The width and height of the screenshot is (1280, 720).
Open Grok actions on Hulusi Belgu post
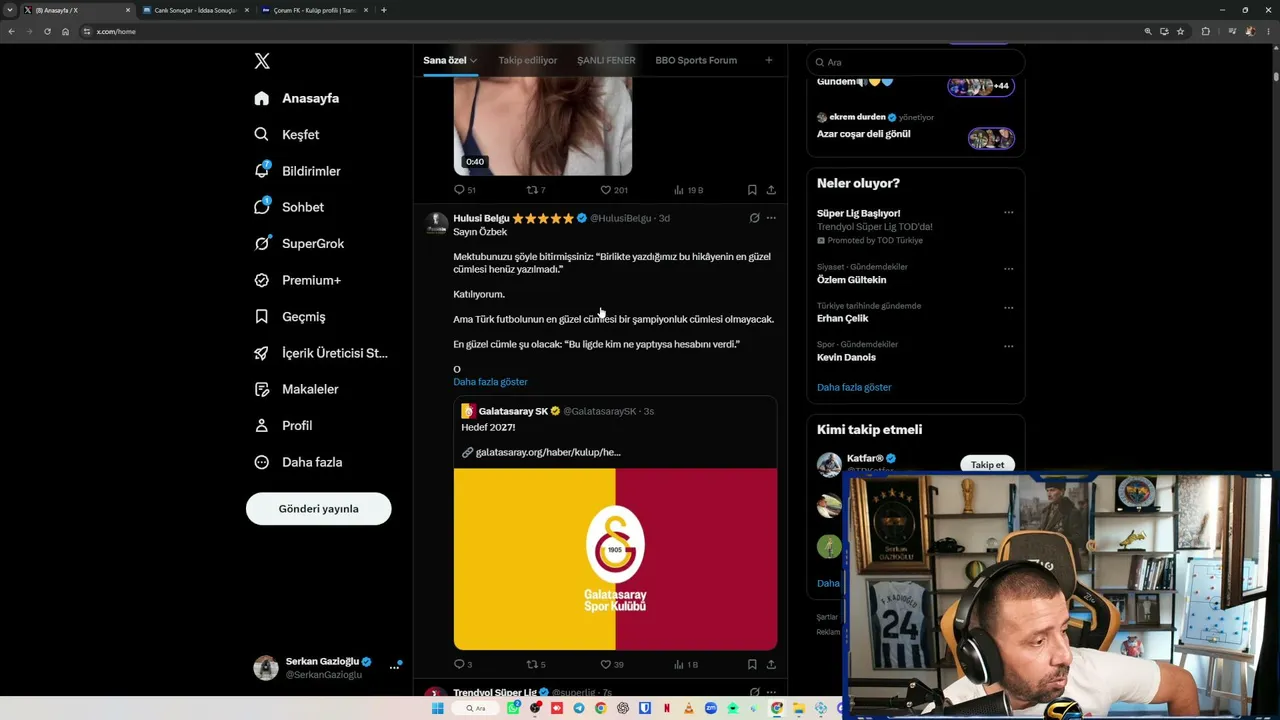coord(754,218)
